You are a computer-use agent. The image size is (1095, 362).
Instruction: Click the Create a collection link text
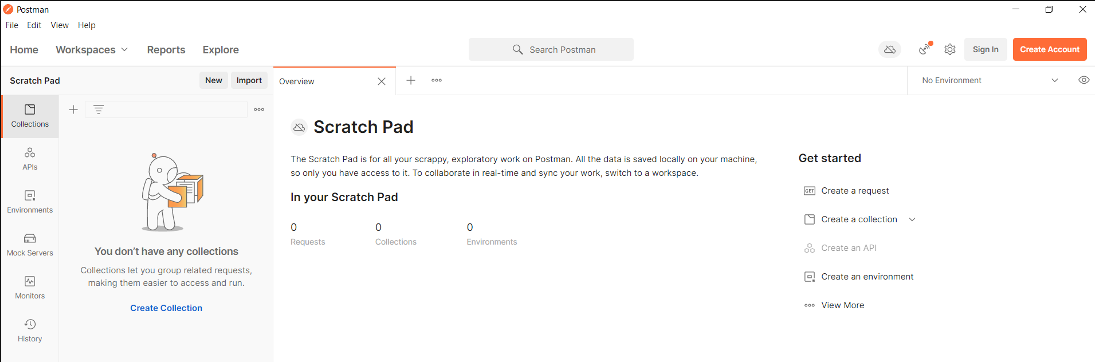tap(859, 219)
